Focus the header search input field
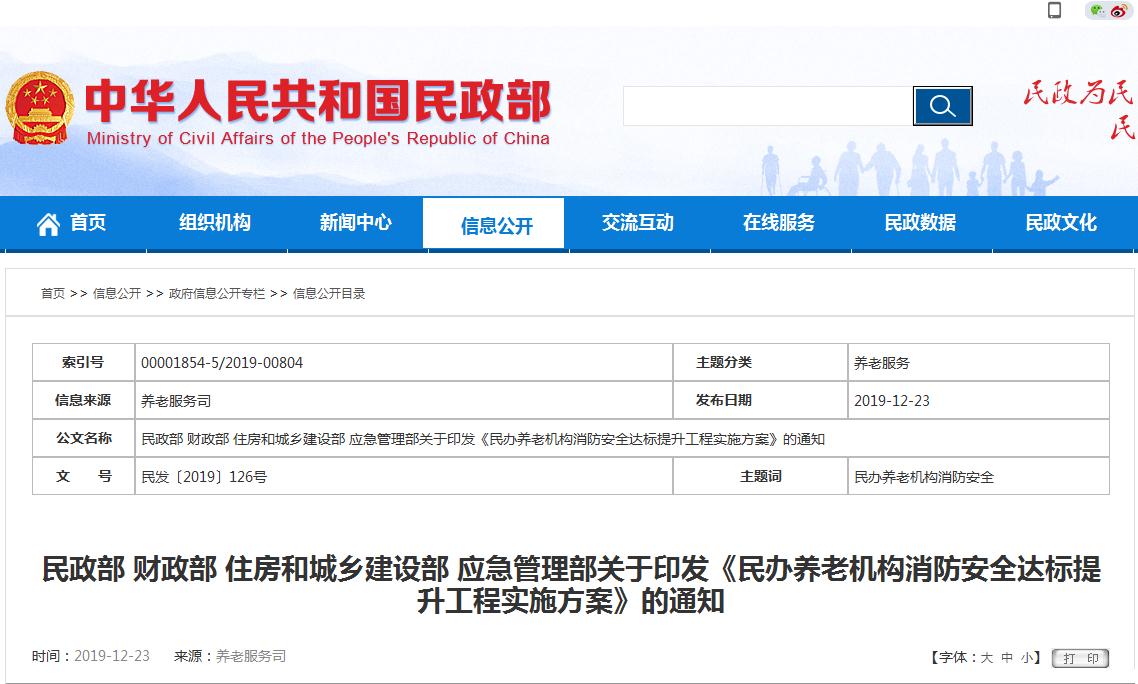The height and width of the screenshot is (684, 1138). click(x=768, y=106)
